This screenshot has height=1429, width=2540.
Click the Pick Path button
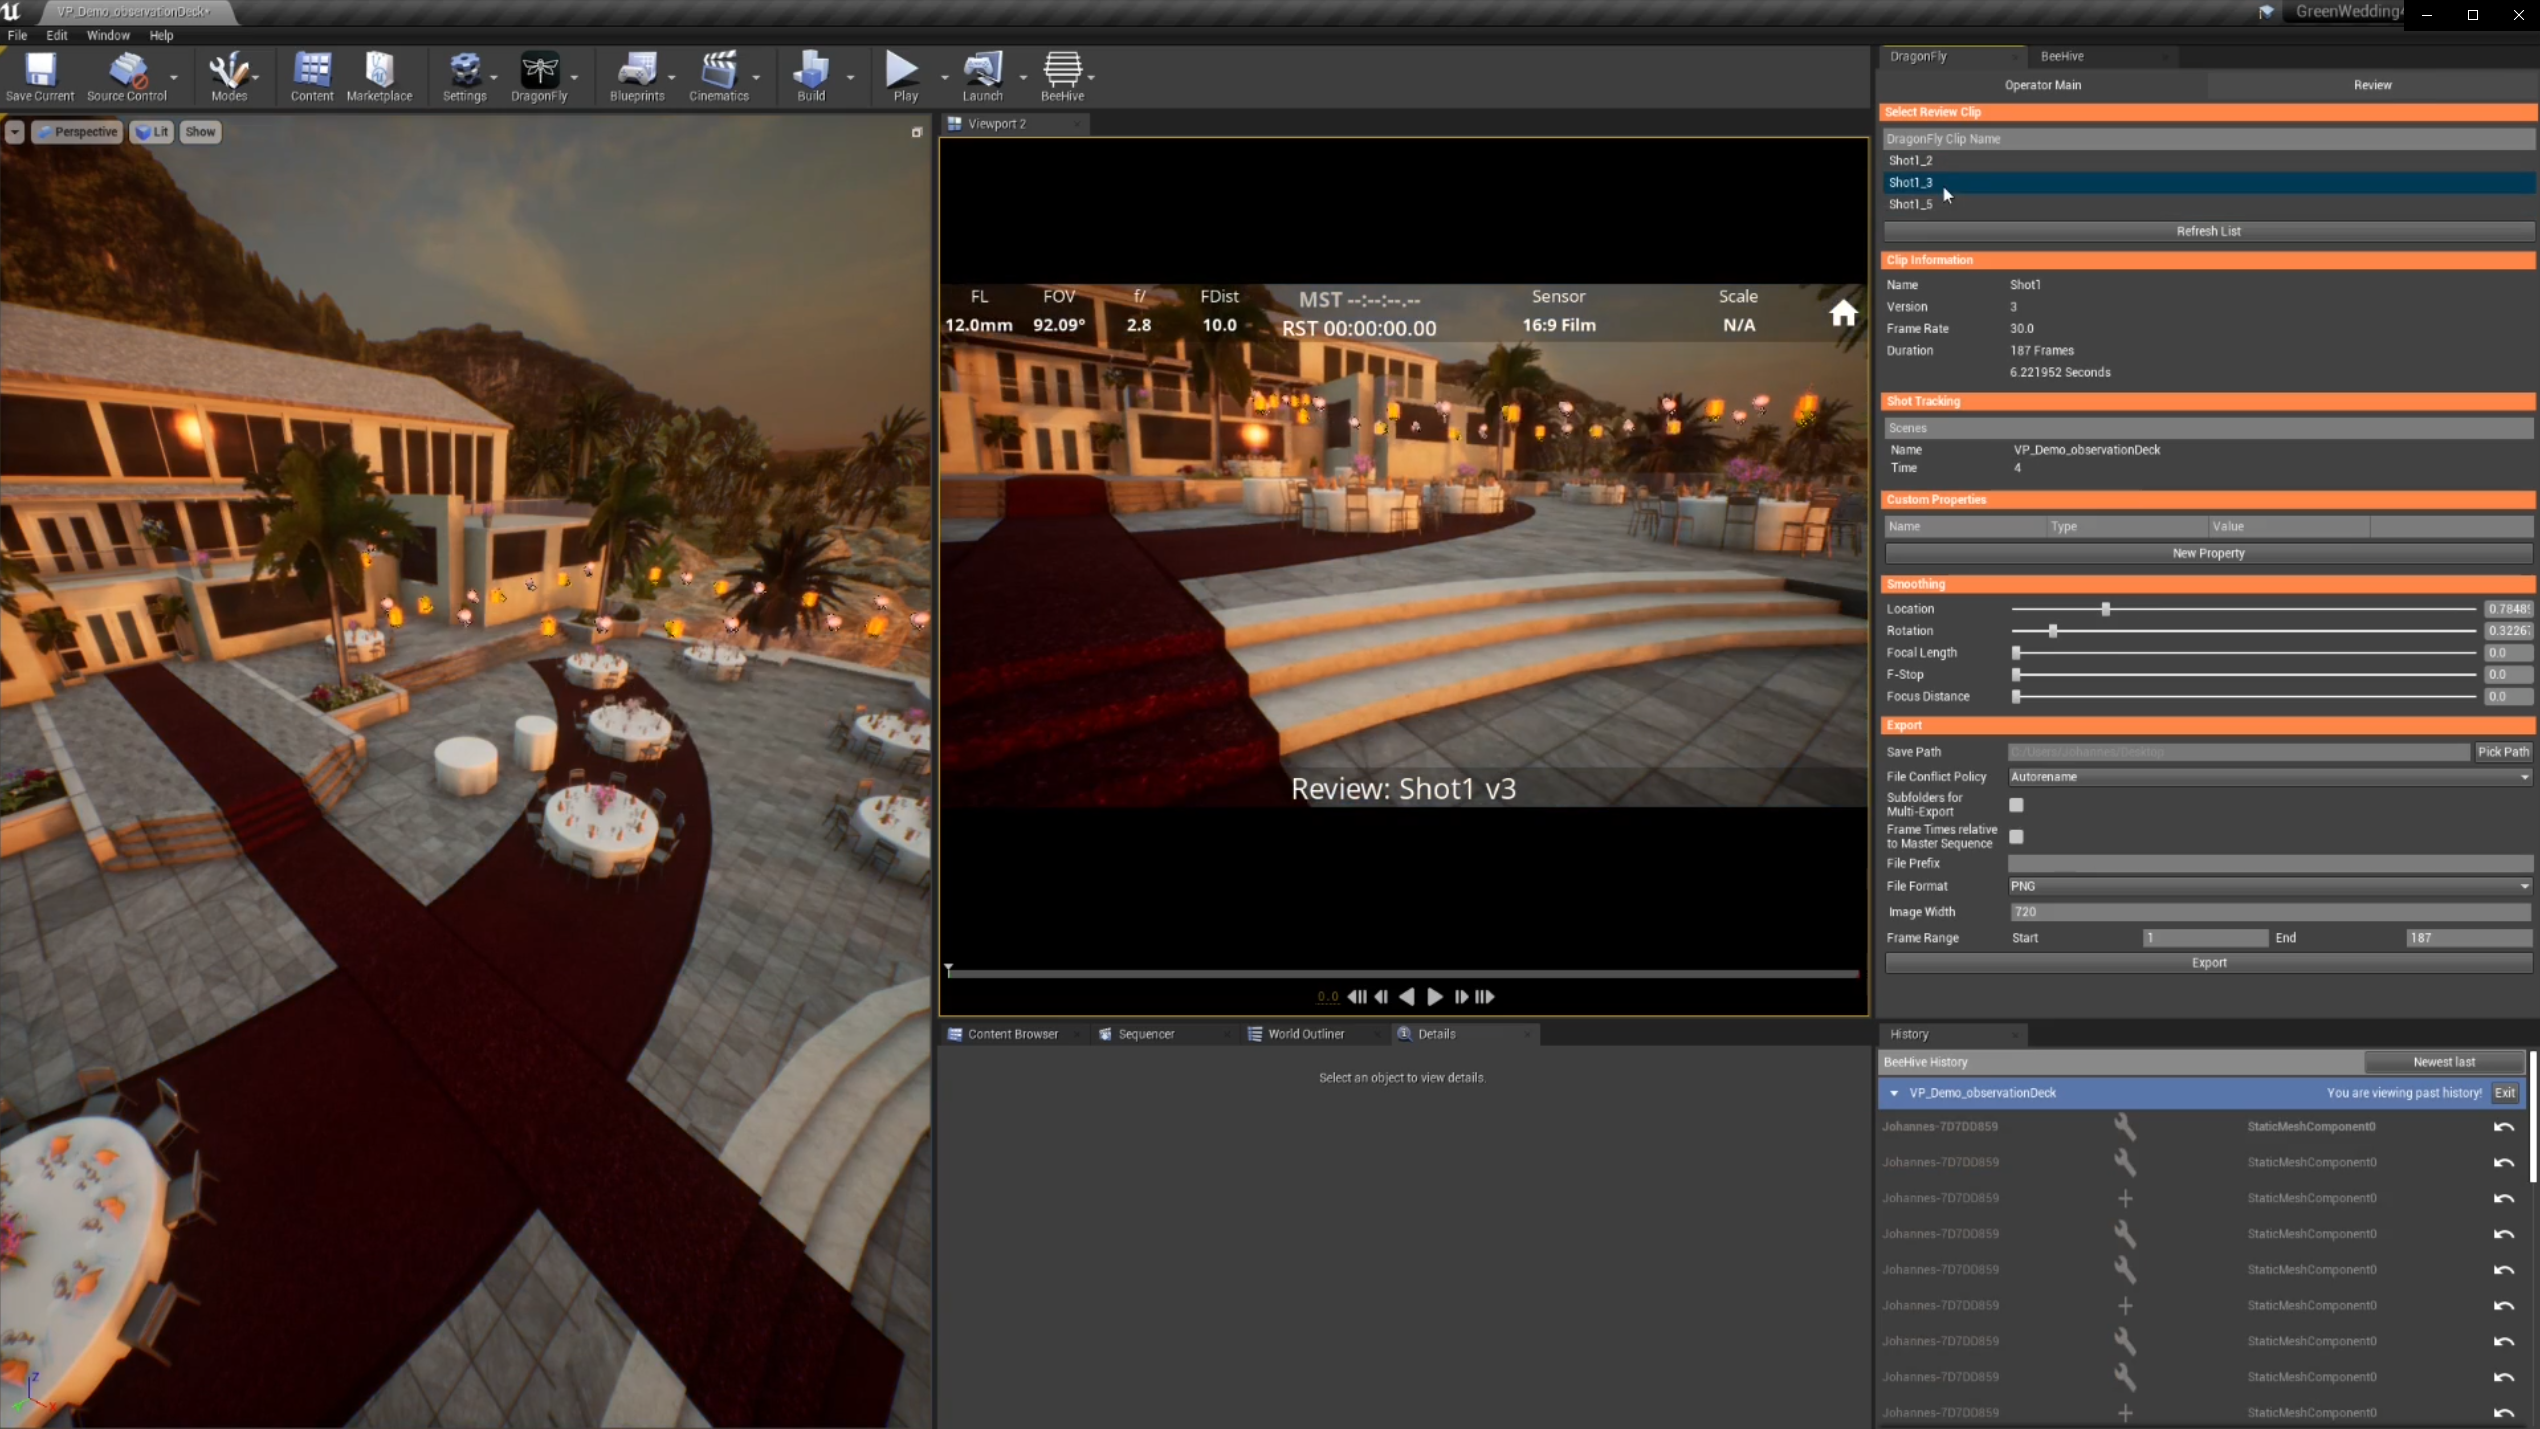click(x=2503, y=752)
